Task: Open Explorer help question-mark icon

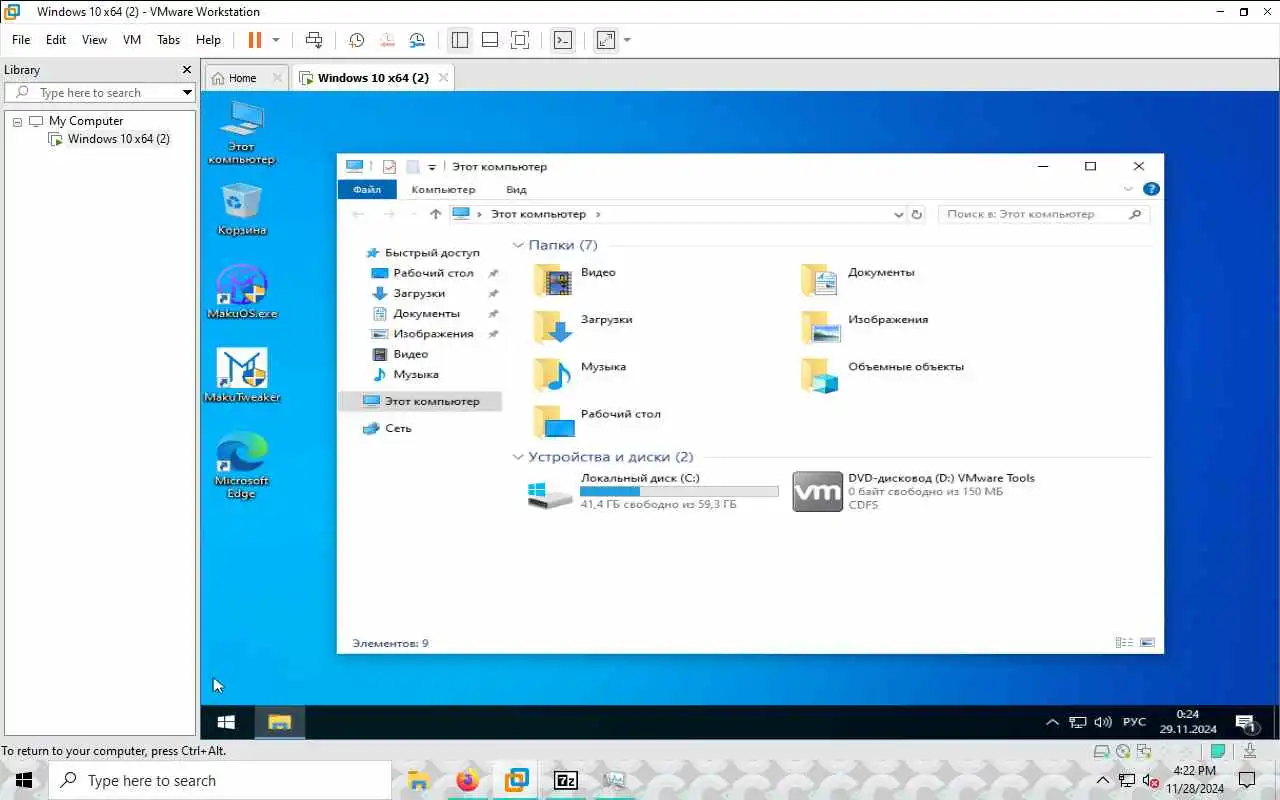Action: tap(1151, 189)
